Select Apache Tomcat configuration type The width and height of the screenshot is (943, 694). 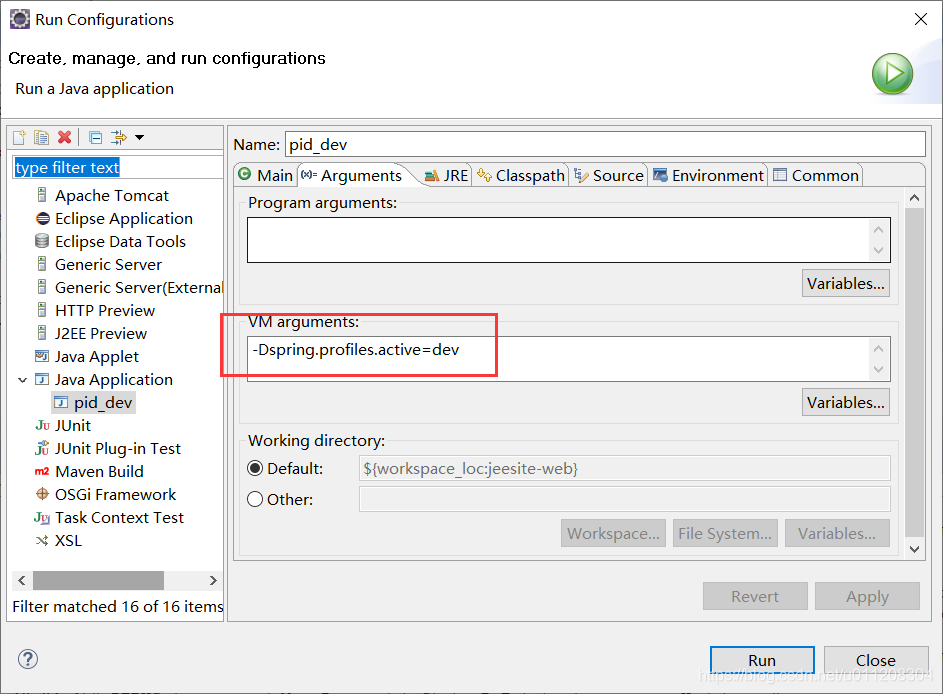[x=112, y=195]
